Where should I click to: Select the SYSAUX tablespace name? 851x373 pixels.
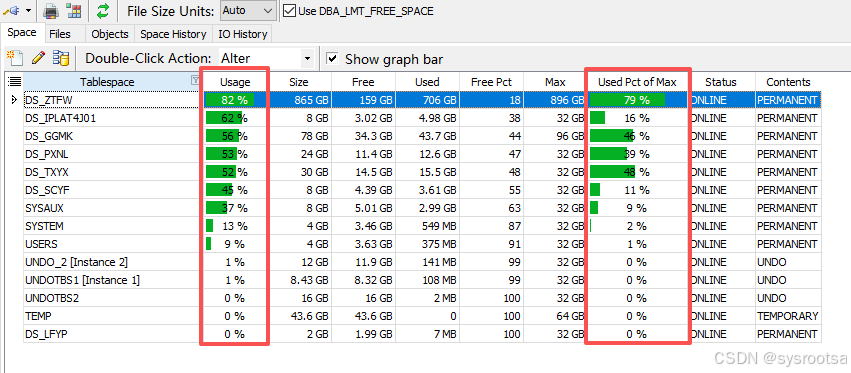click(46, 208)
